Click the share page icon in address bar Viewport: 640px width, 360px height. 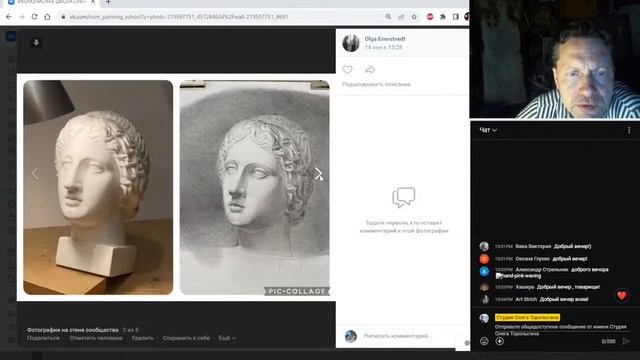pyautogui.click(x=401, y=17)
